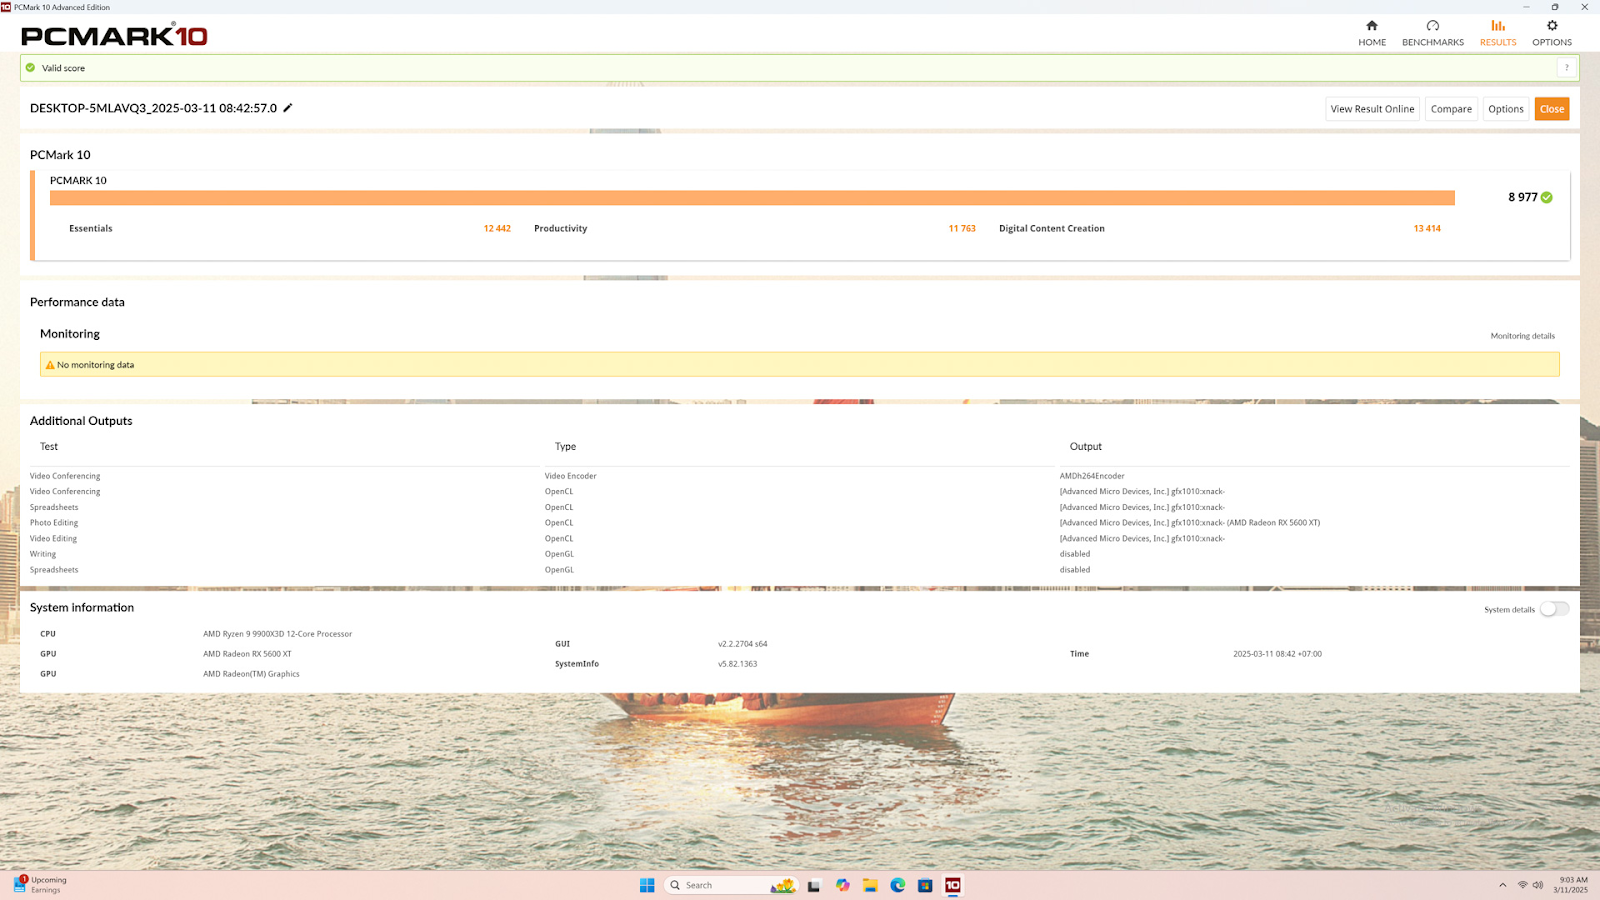This screenshot has height=900, width=1600.
Task: Open the clock and date panel
Action: [1570, 885]
